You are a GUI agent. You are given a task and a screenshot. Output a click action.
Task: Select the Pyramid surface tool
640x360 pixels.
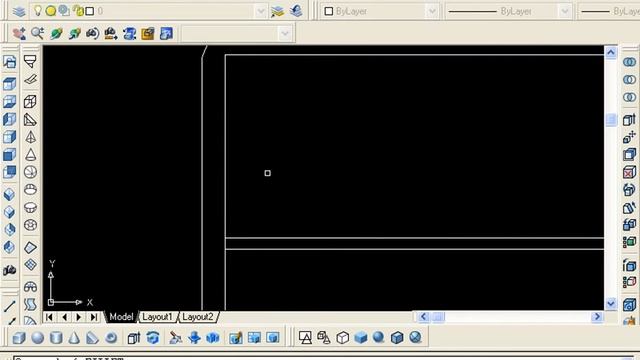pyautogui.click(x=30, y=137)
